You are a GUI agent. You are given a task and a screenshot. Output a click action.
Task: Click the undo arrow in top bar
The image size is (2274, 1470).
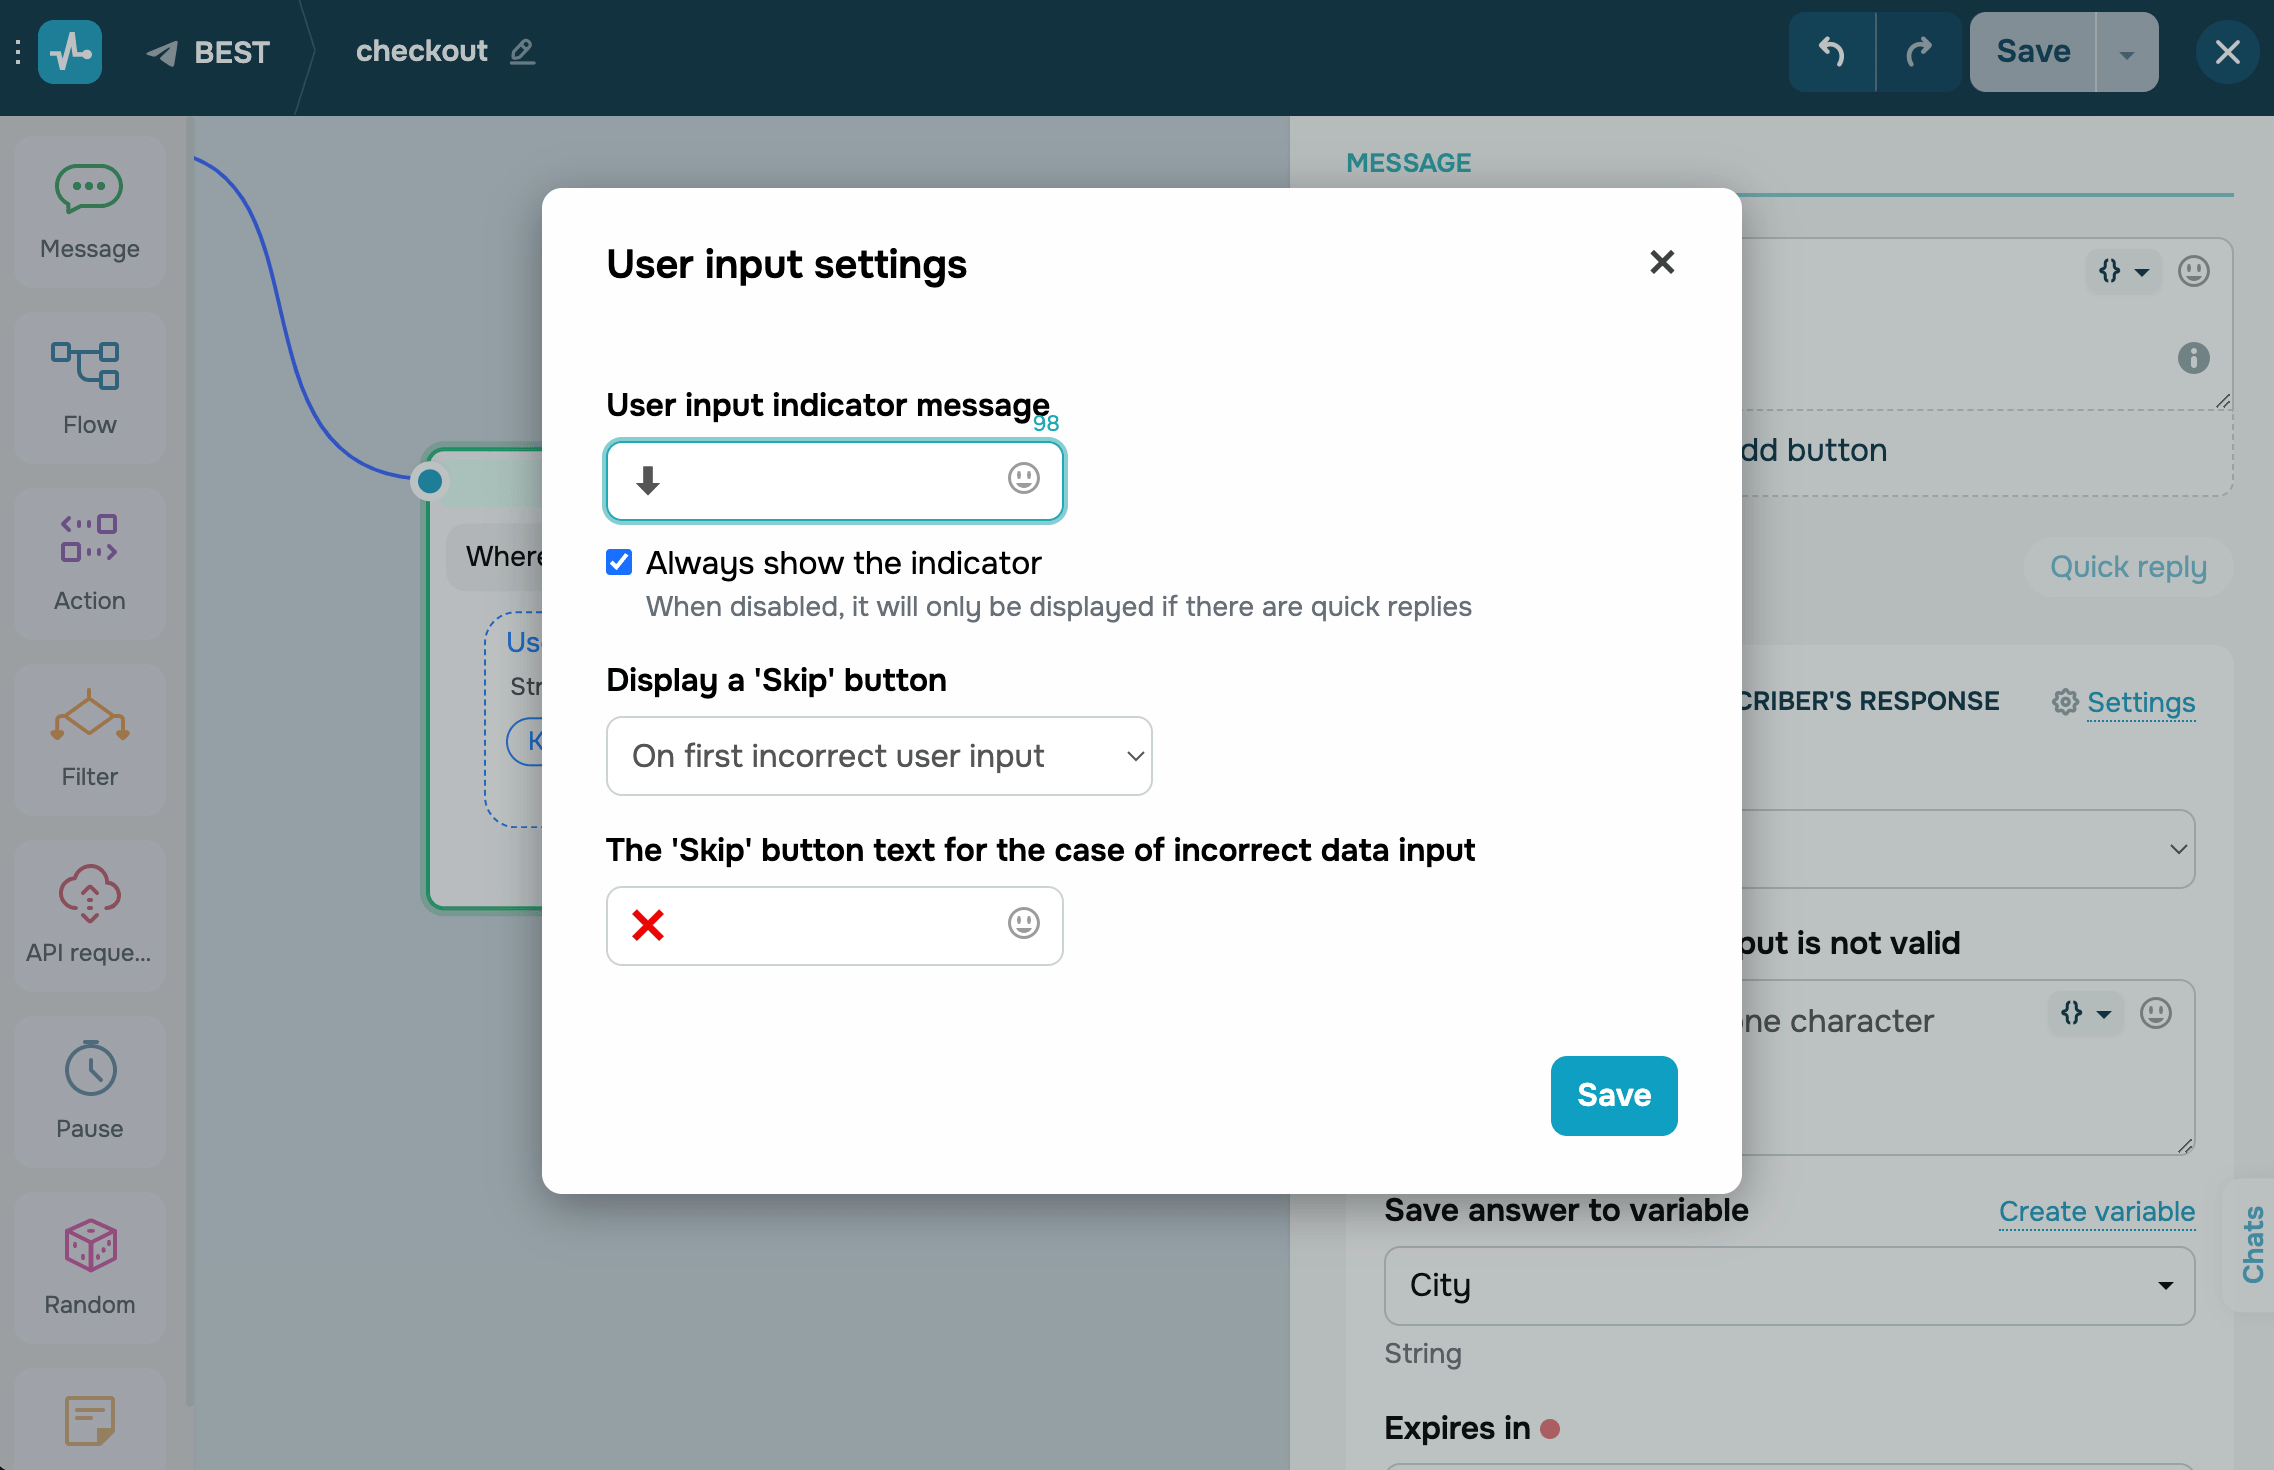pos(1831,52)
